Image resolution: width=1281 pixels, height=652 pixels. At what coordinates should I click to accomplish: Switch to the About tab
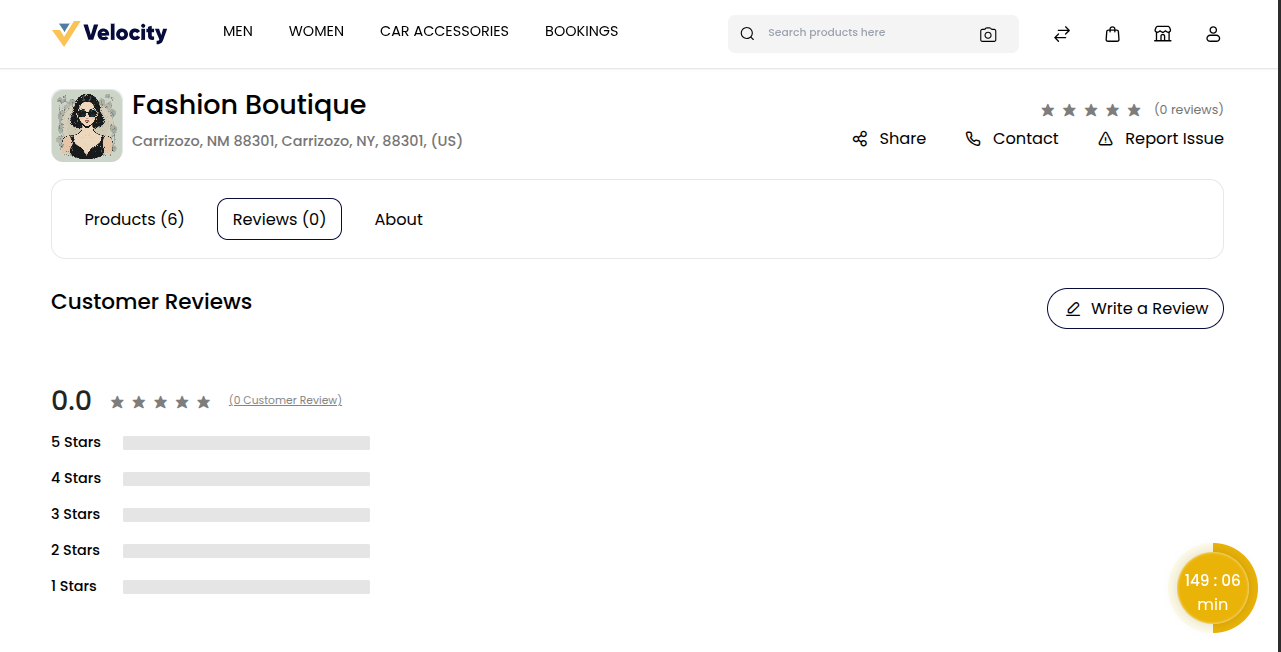[x=398, y=219]
